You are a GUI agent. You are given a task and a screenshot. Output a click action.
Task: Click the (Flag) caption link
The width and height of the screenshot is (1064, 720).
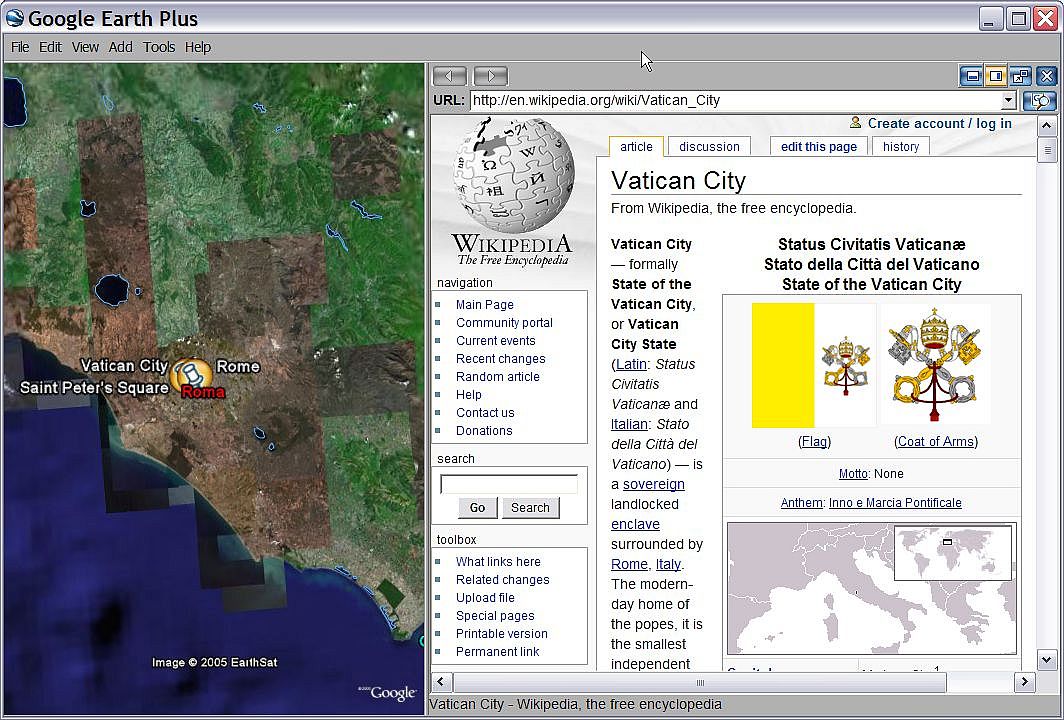click(x=814, y=442)
